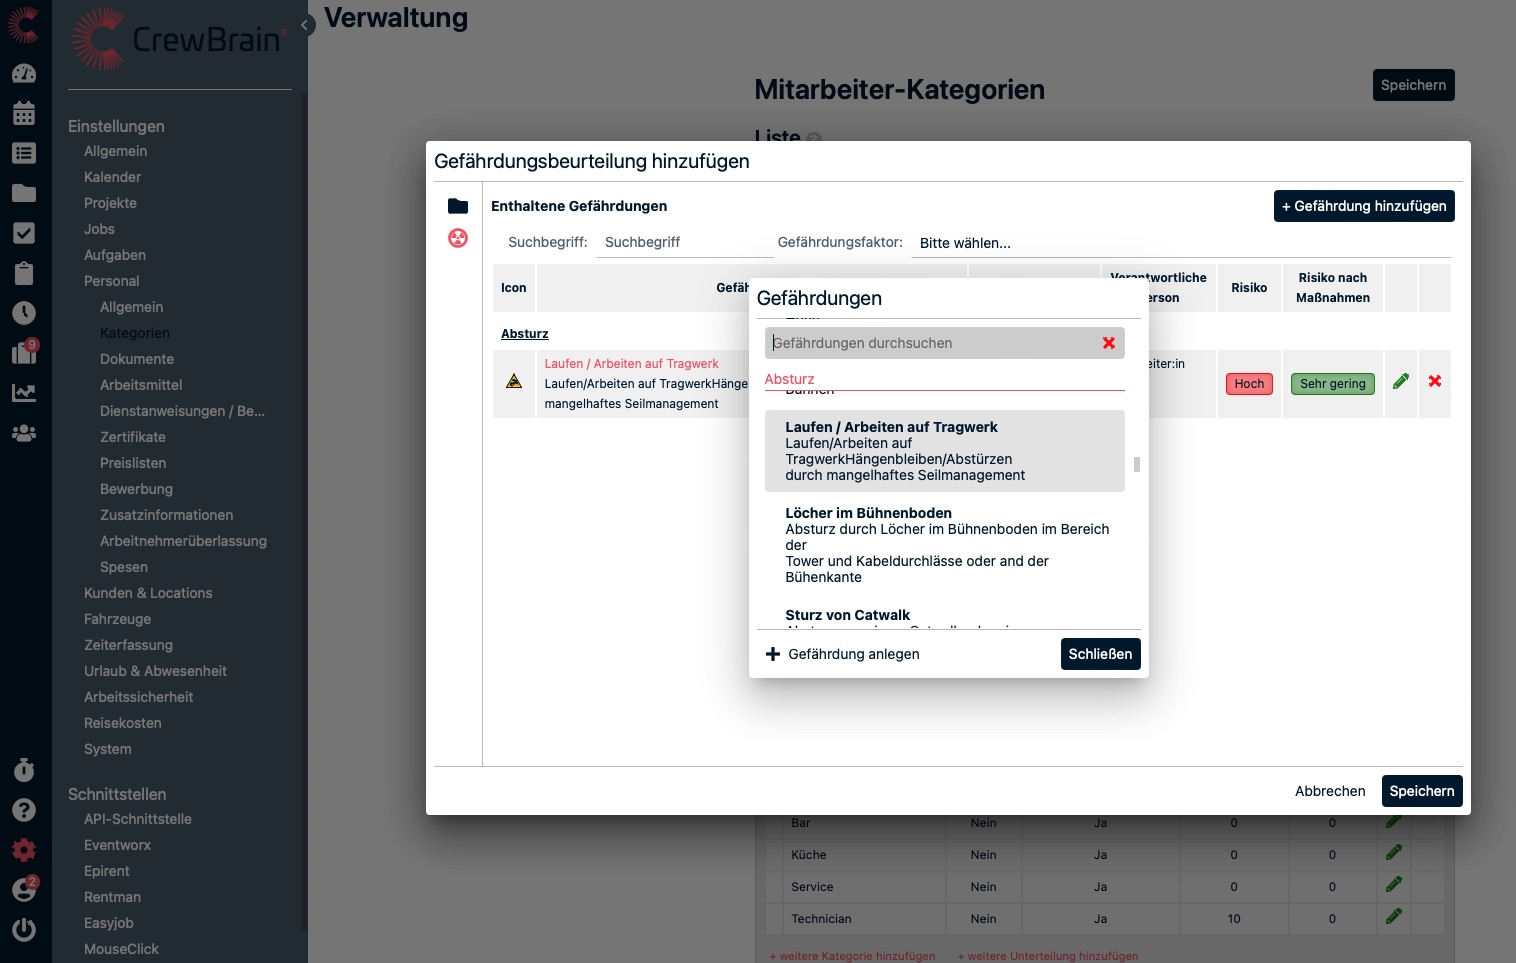Open the statistics chart icon
This screenshot has height=963, width=1516.
24,393
